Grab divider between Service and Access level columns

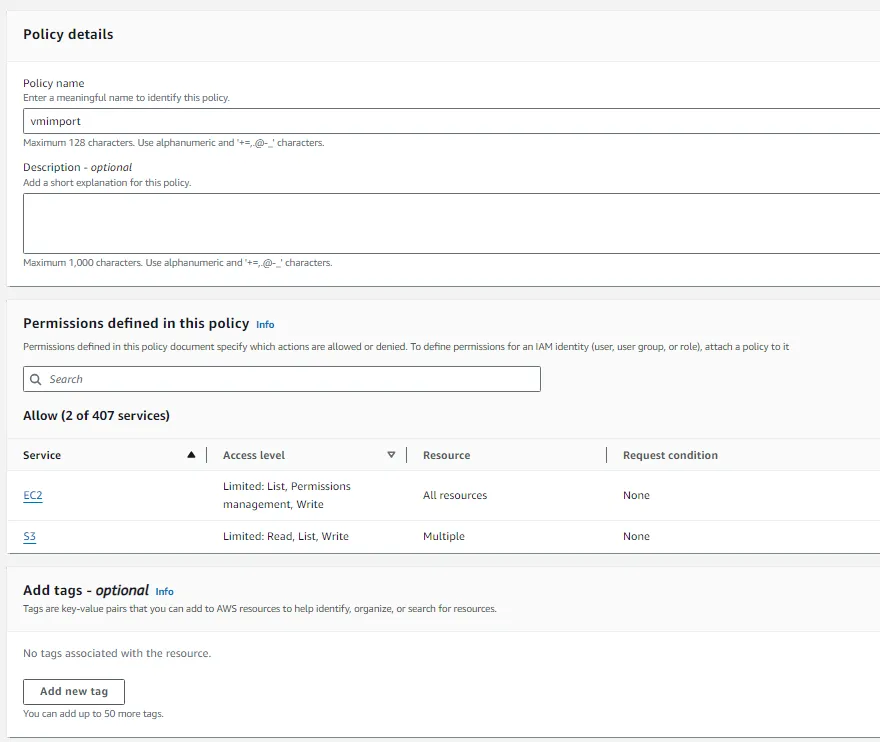[x=207, y=455]
